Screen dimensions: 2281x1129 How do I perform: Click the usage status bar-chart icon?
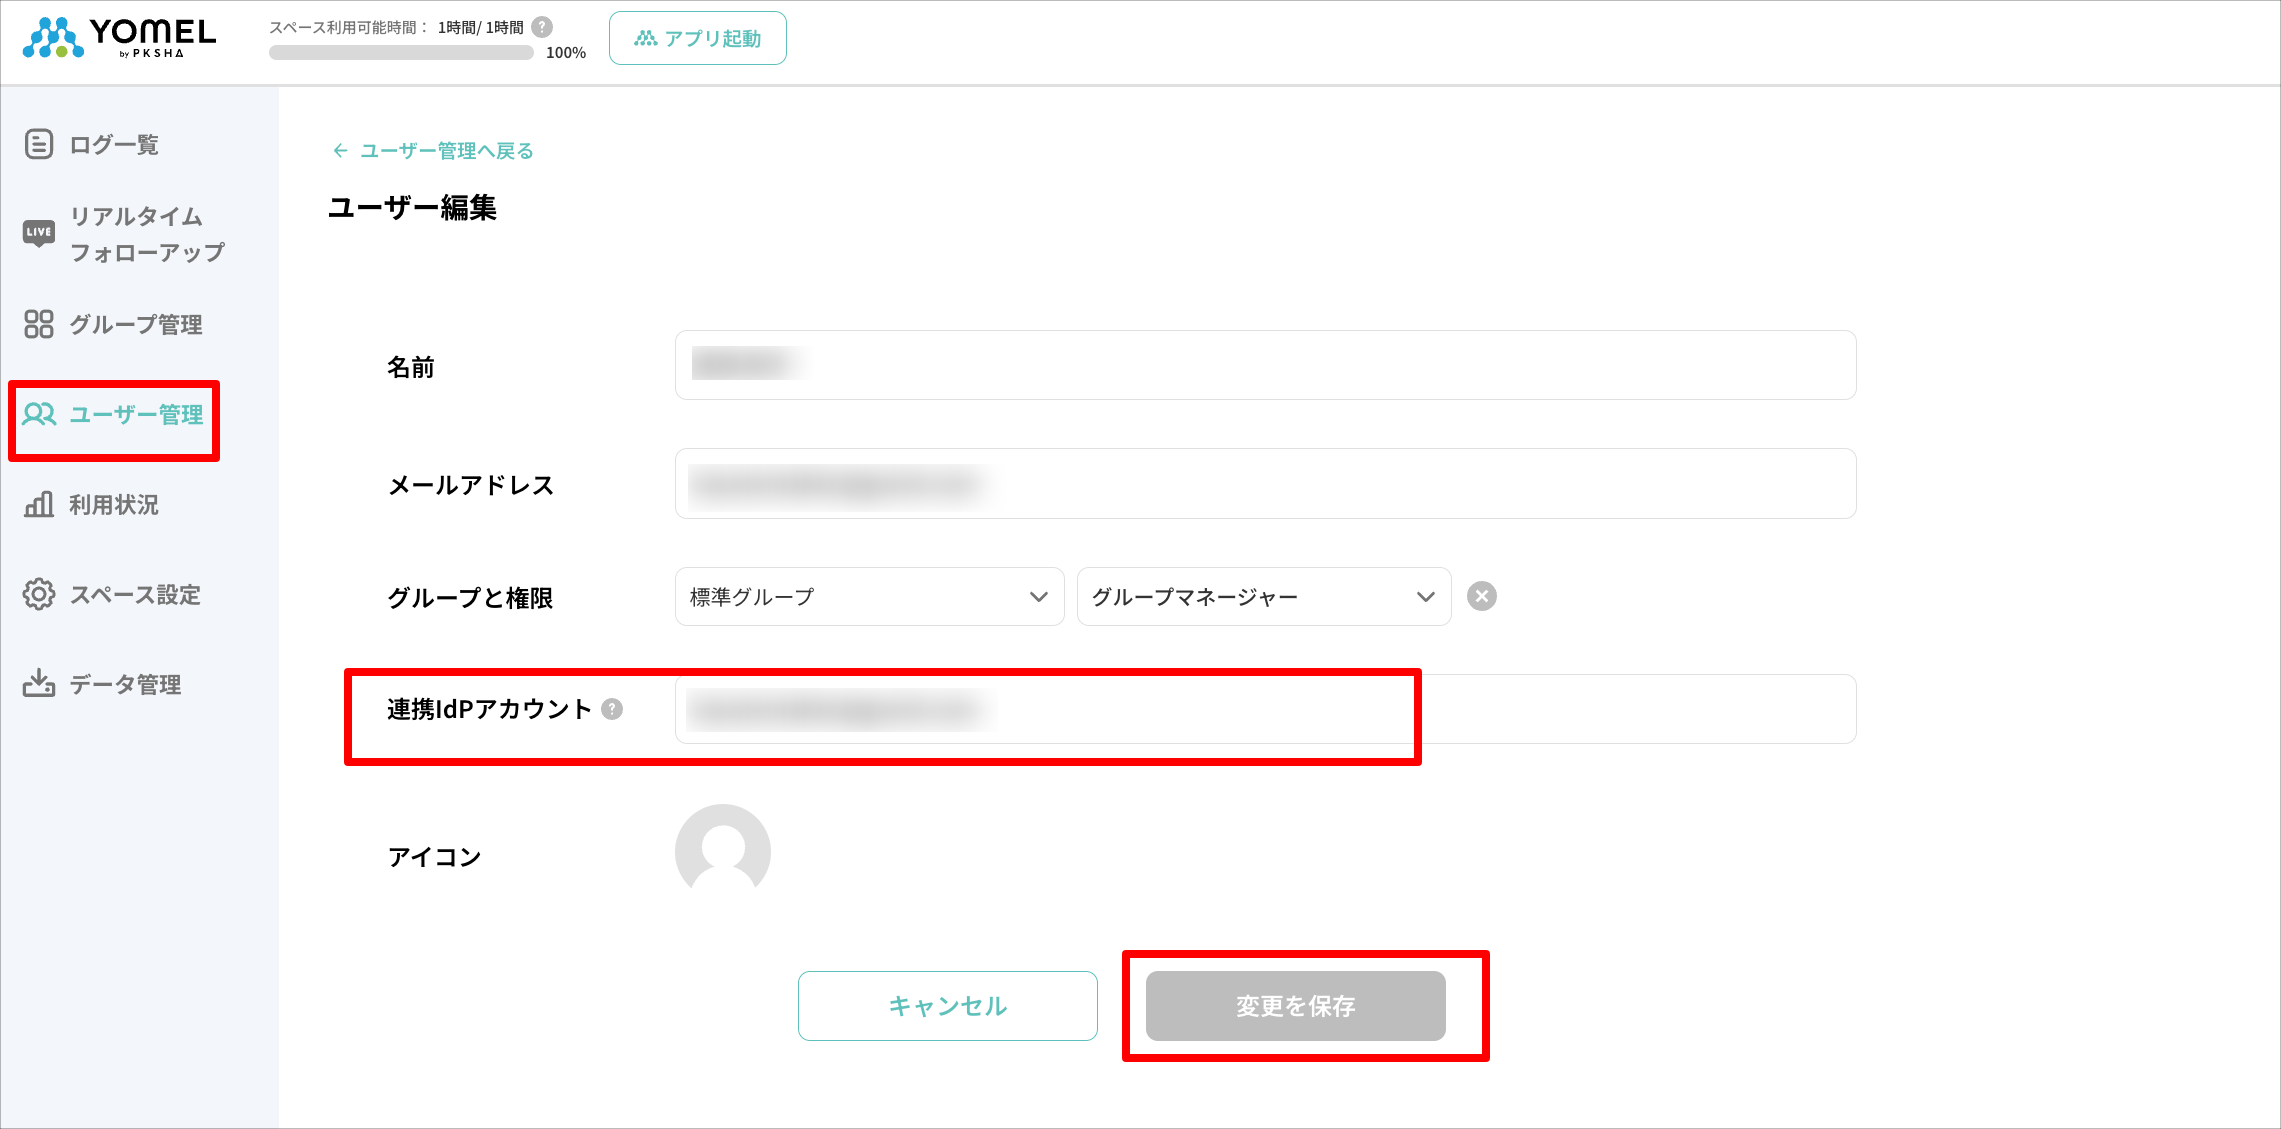39,504
